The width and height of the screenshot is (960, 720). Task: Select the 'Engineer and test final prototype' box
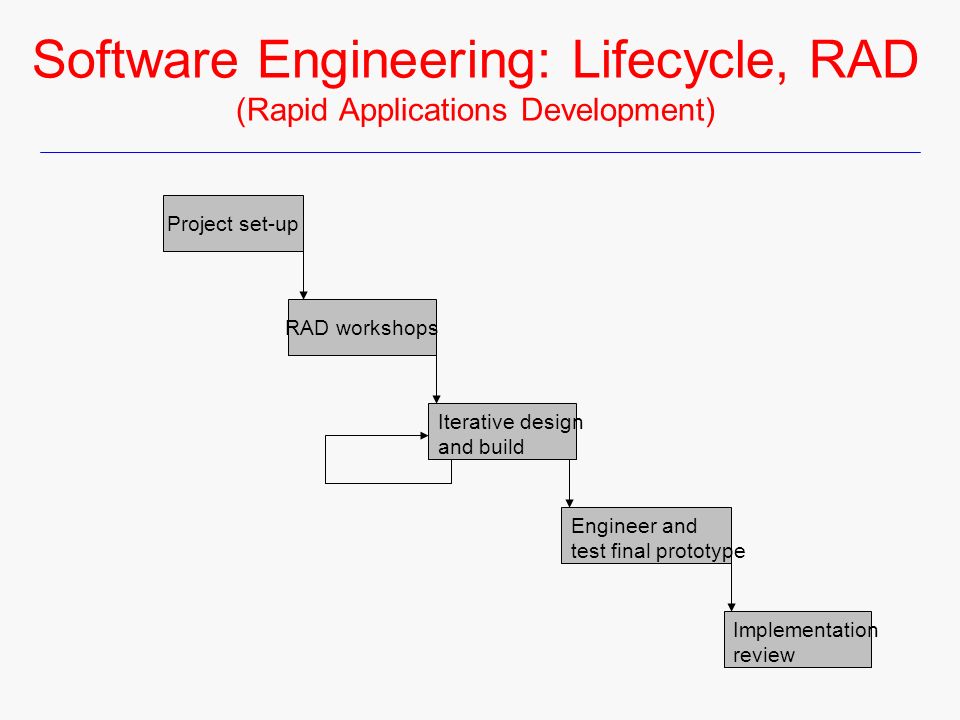[x=647, y=536]
